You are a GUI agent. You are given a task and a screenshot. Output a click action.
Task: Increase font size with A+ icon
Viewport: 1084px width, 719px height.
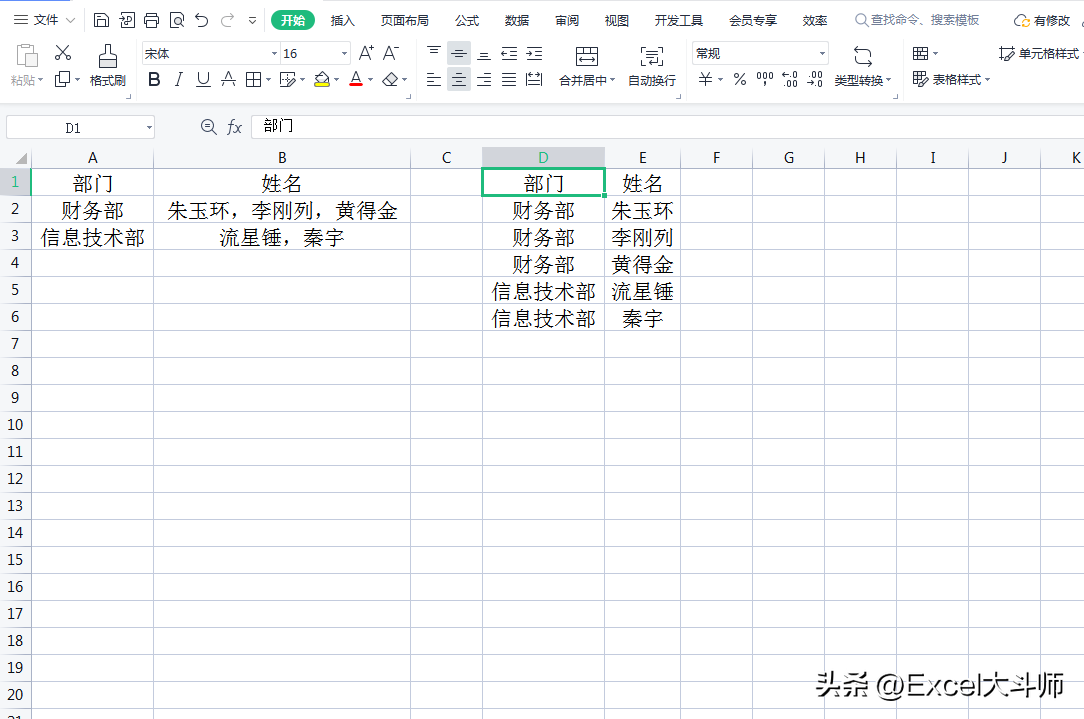[x=366, y=53]
